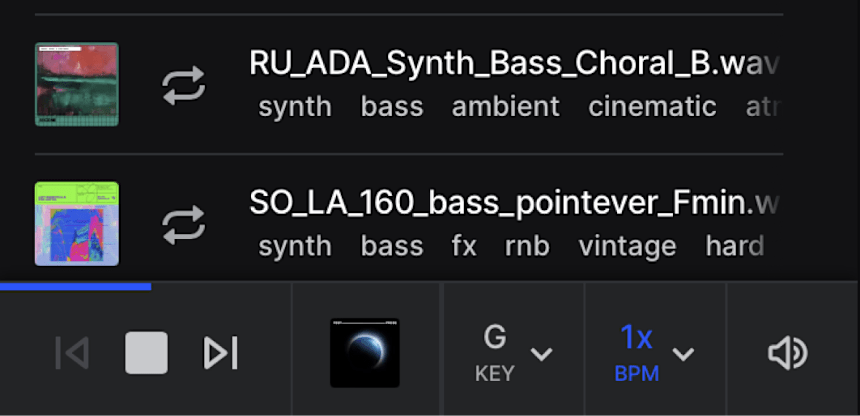Toggle loop icon for SO_LA_160_bass_pointever_Fmin
Screen dimensions: 860x416
tap(183, 225)
